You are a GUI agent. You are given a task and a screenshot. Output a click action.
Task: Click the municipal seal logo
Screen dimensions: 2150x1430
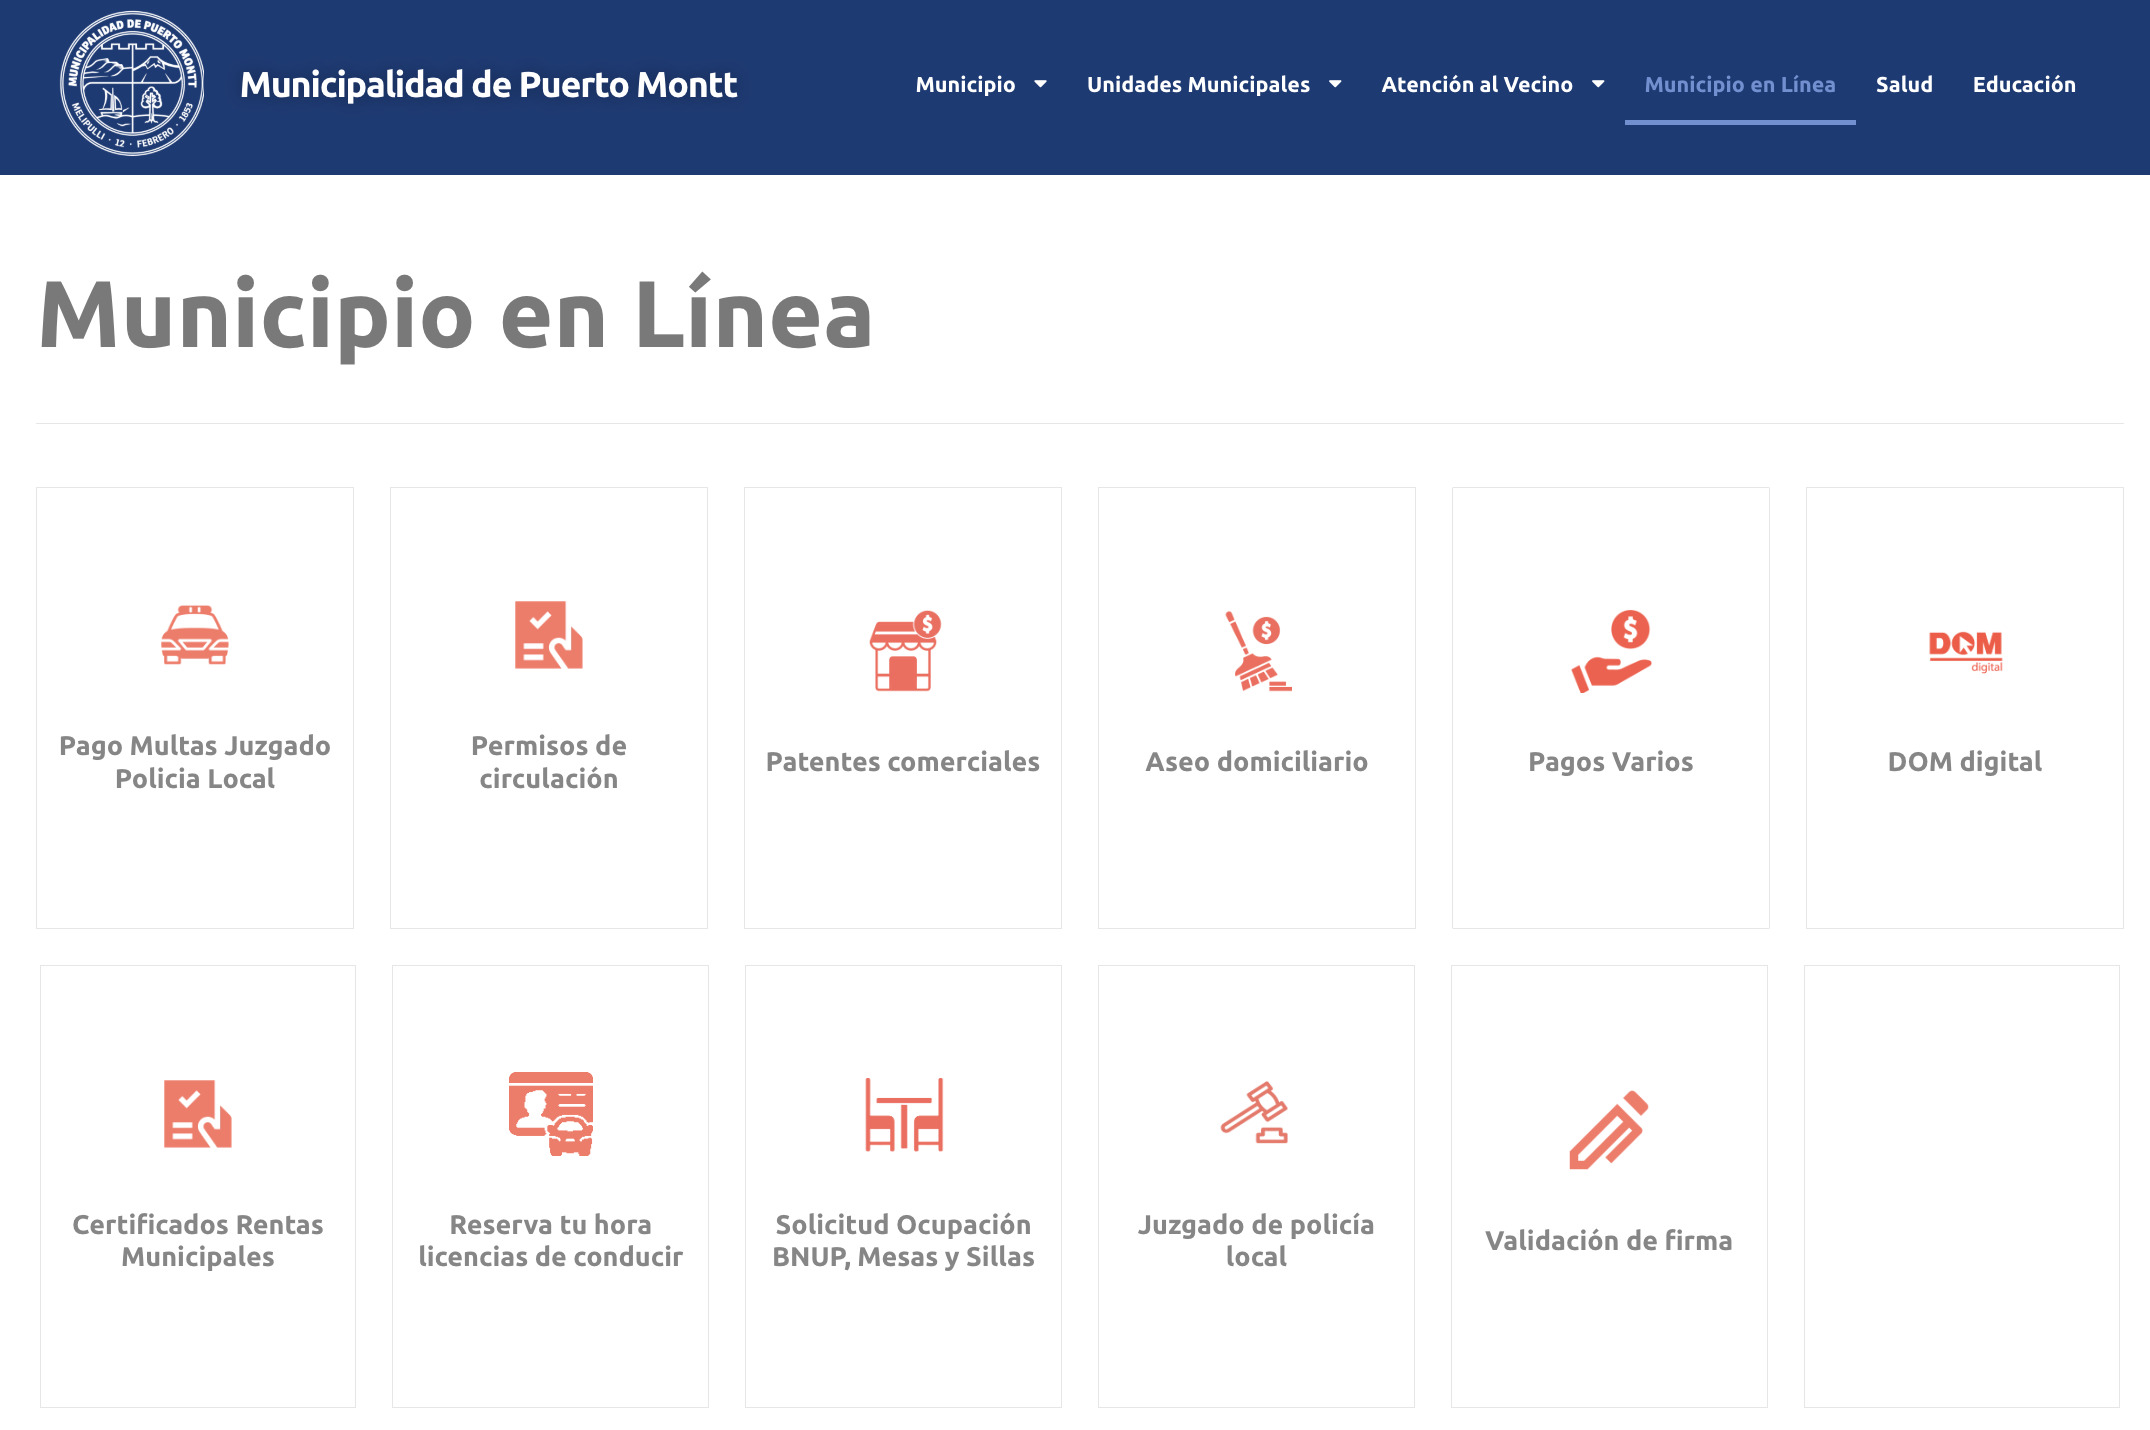point(132,84)
